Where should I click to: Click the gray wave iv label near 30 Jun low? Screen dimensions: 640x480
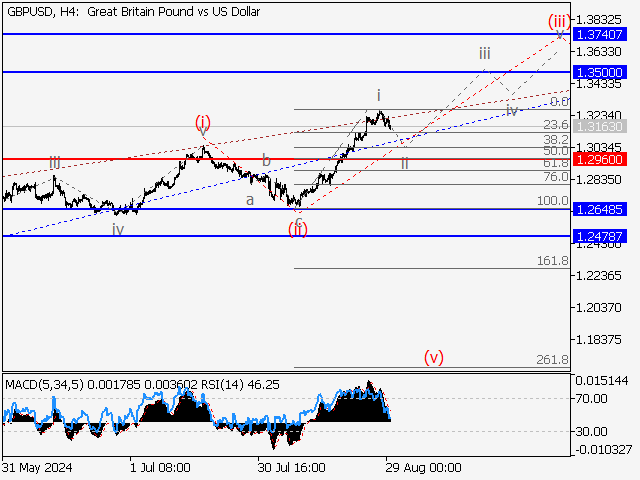(x=118, y=230)
